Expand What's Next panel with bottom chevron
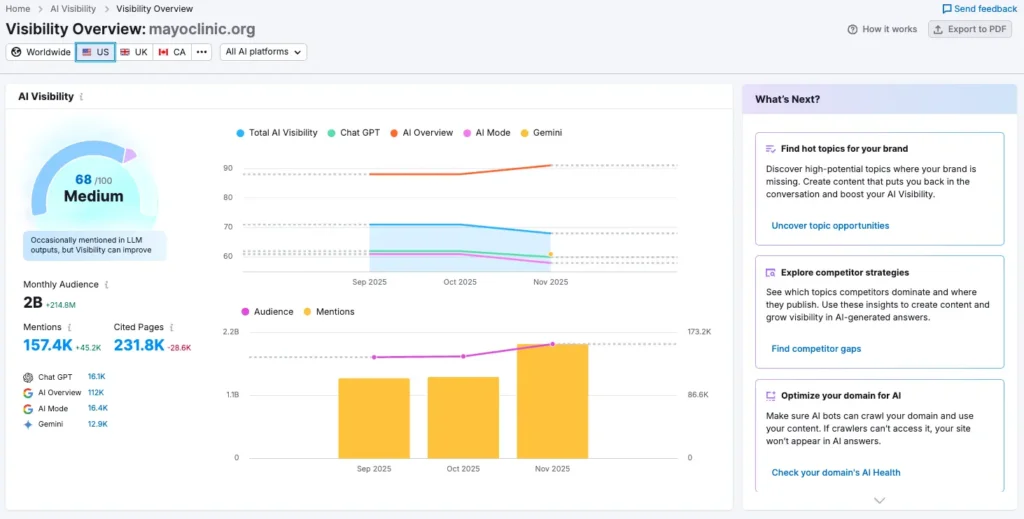This screenshot has height=519, width=1024. (x=880, y=501)
